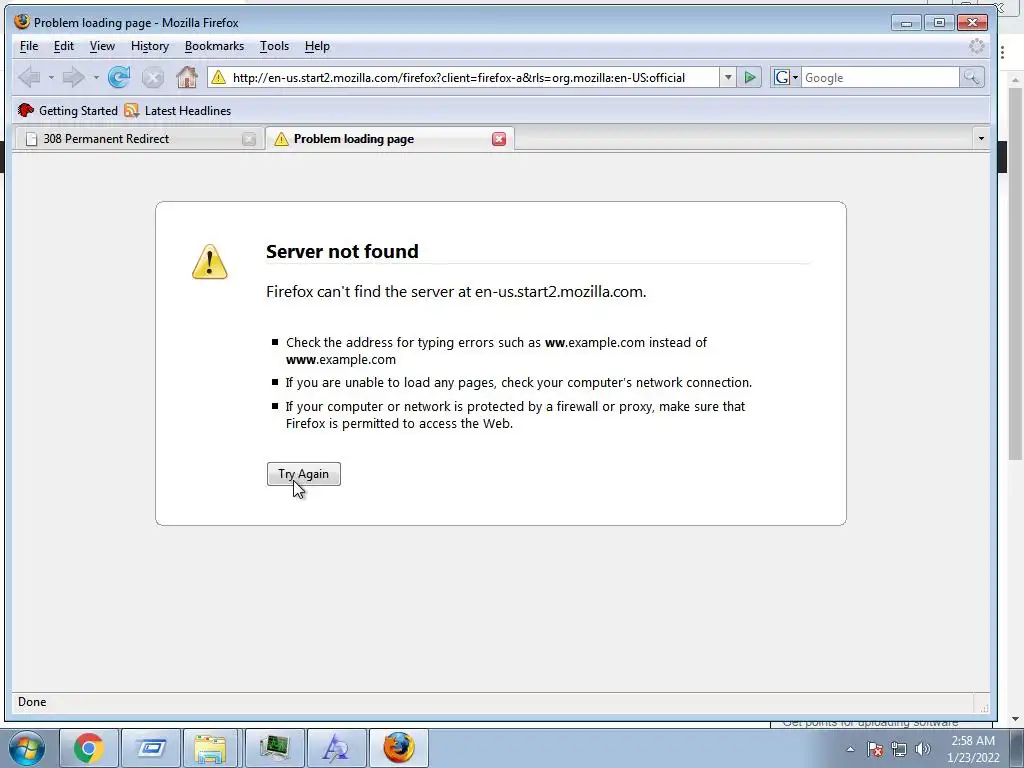The height and width of the screenshot is (768, 1024).
Task: Click the volume speaker tray icon
Action: [x=923, y=749]
